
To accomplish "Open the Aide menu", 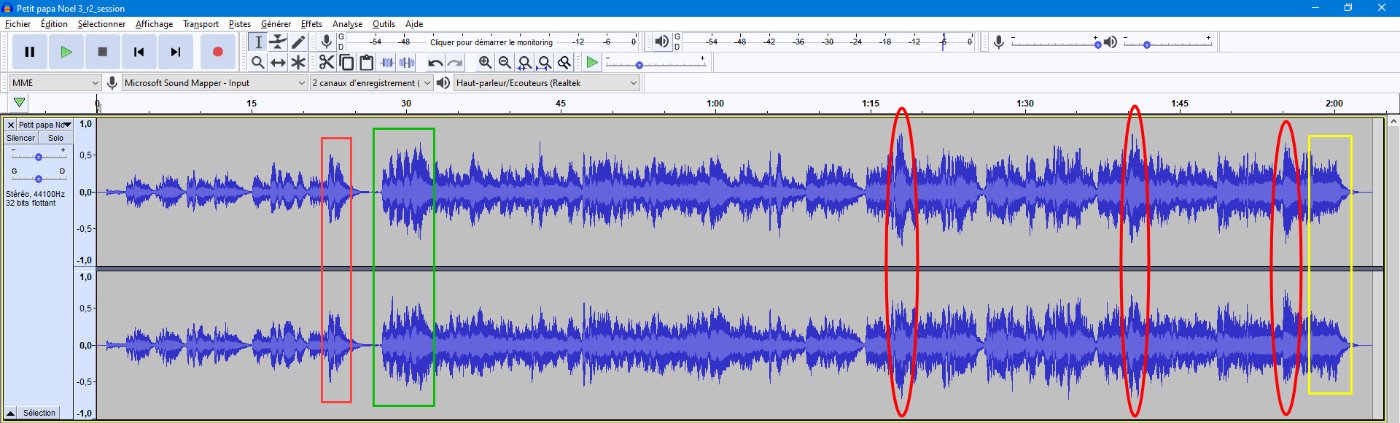I will pos(415,23).
